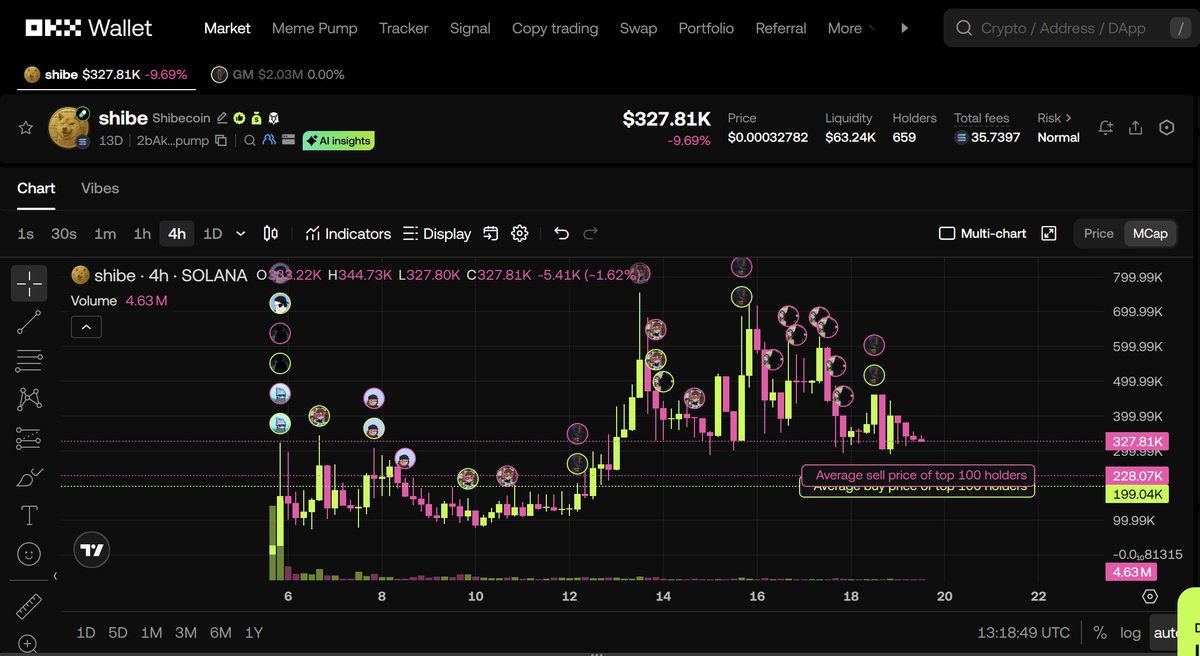The image size is (1200, 656).
Task: Enable the Multi-chart checkbox
Action: 947,233
